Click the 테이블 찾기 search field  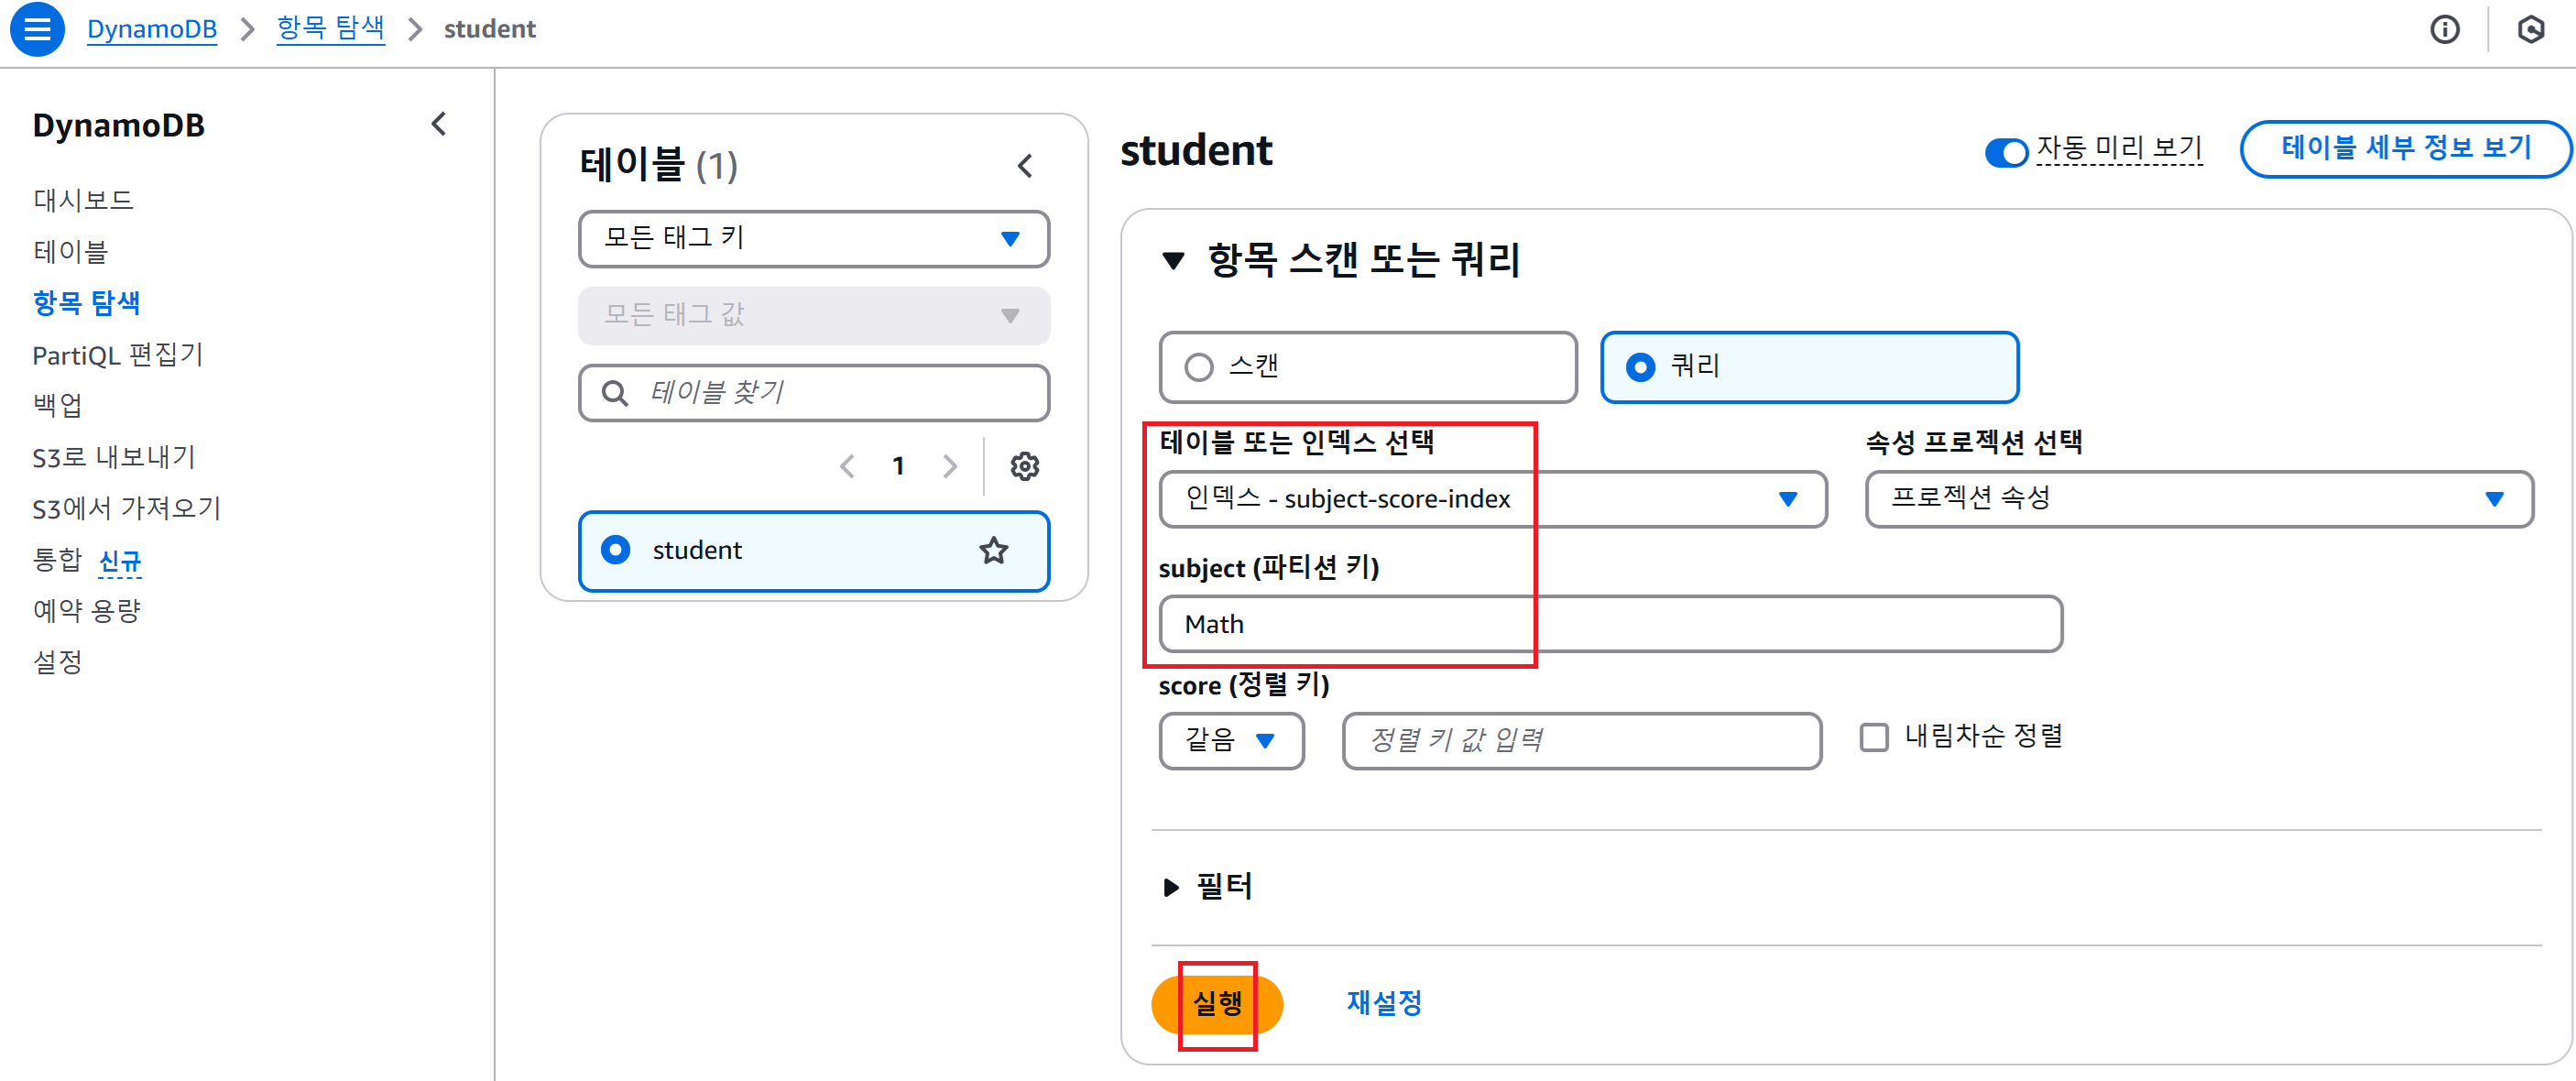(x=813, y=393)
